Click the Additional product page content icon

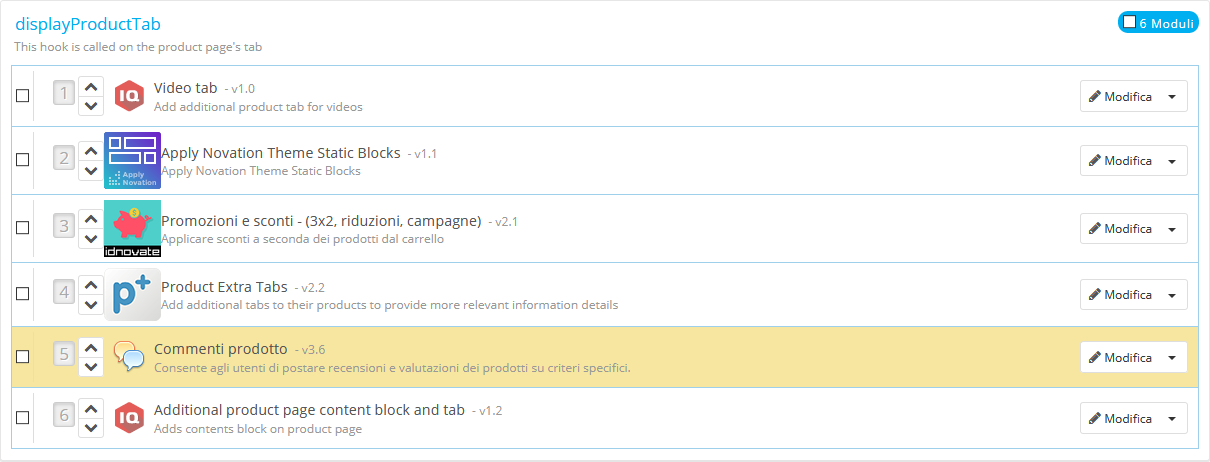pyautogui.click(x=129, y=418)
